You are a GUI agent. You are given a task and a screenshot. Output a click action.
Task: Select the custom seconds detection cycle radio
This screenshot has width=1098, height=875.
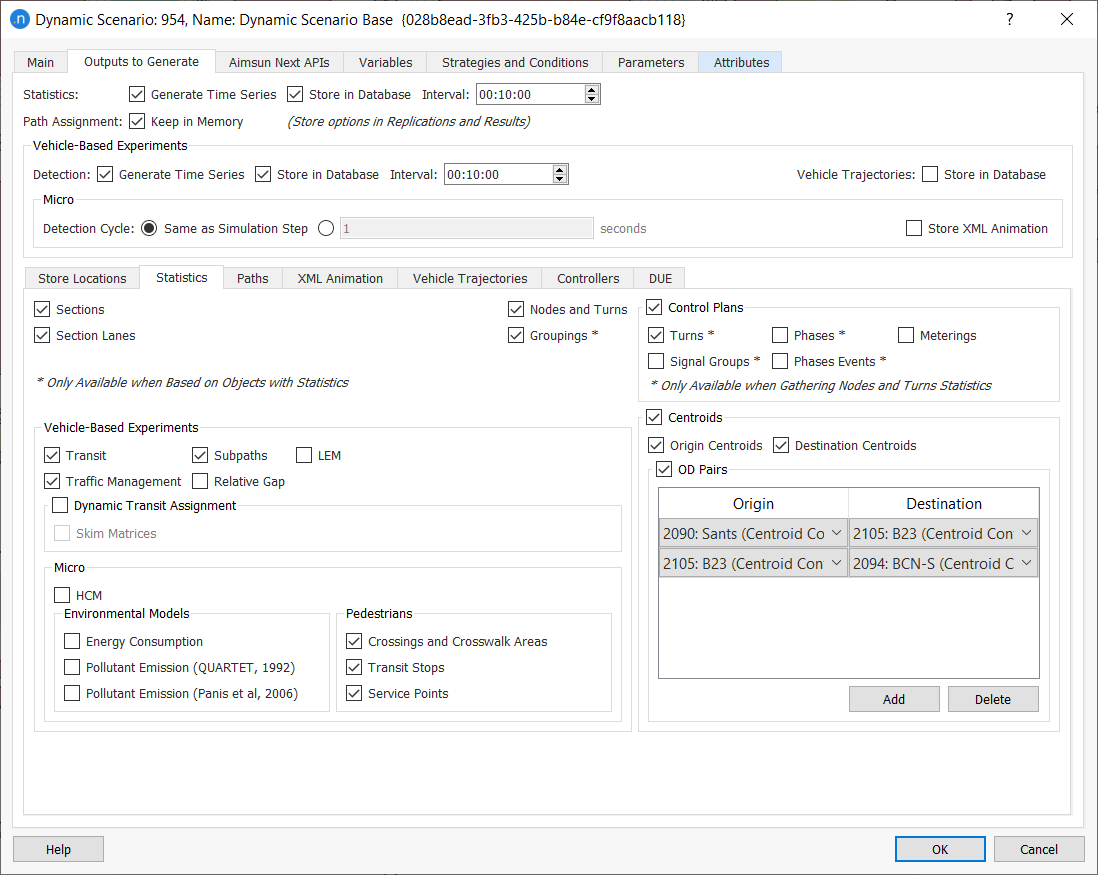pos(326,229)
